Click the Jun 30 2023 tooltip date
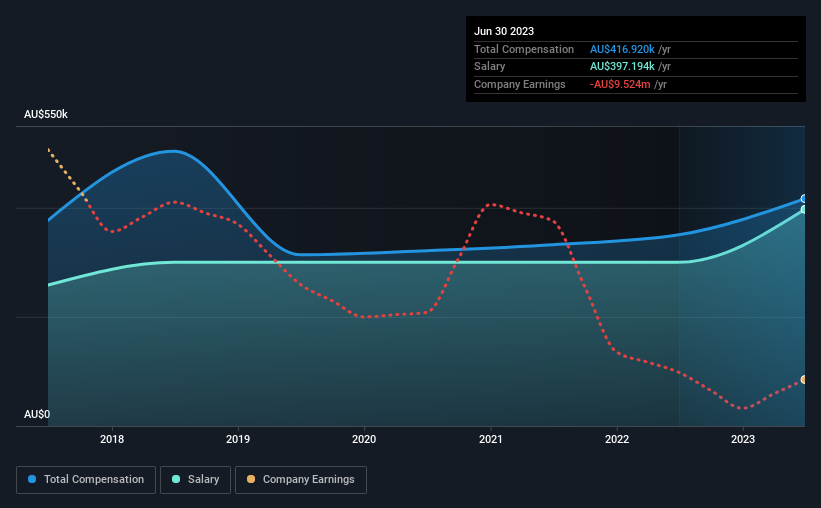Viewport: 821px width, 508px height. pos(504,31)
